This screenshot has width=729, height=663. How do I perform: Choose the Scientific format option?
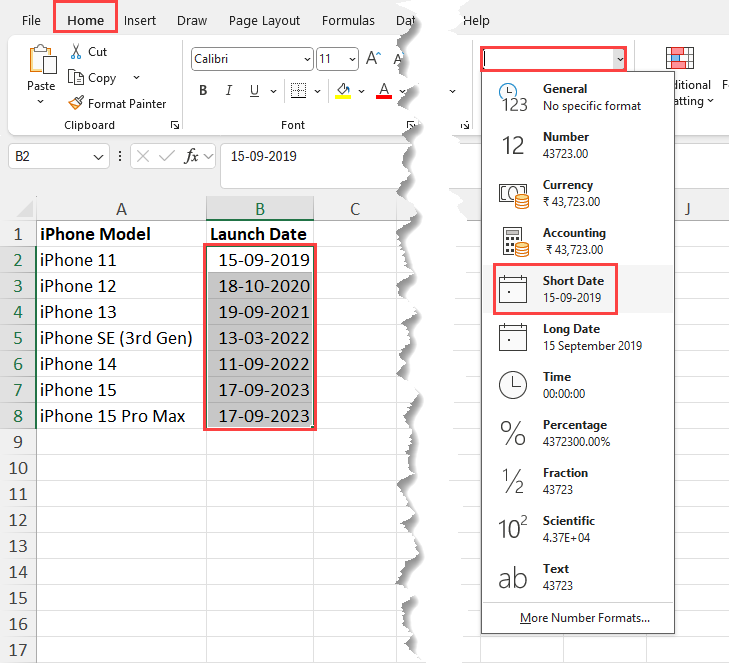(578, 529)
